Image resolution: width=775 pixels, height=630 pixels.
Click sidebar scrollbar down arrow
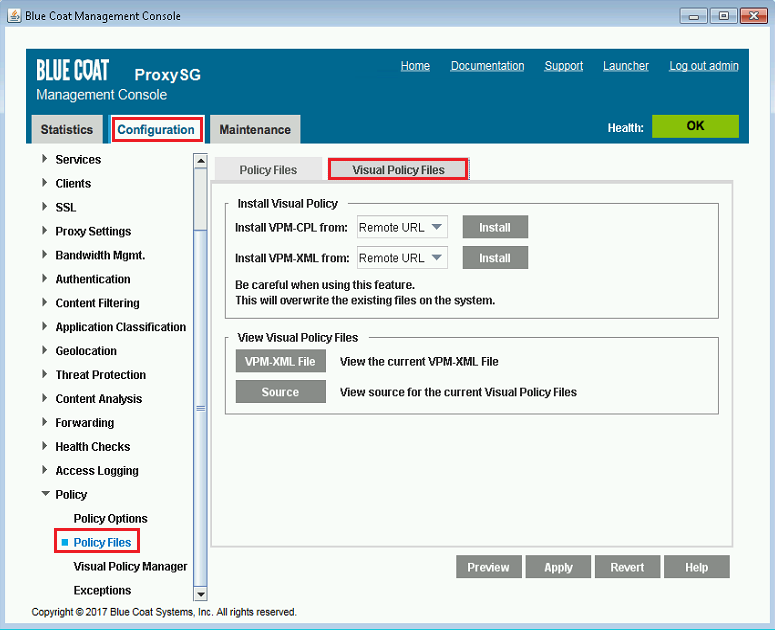(201, 594)
